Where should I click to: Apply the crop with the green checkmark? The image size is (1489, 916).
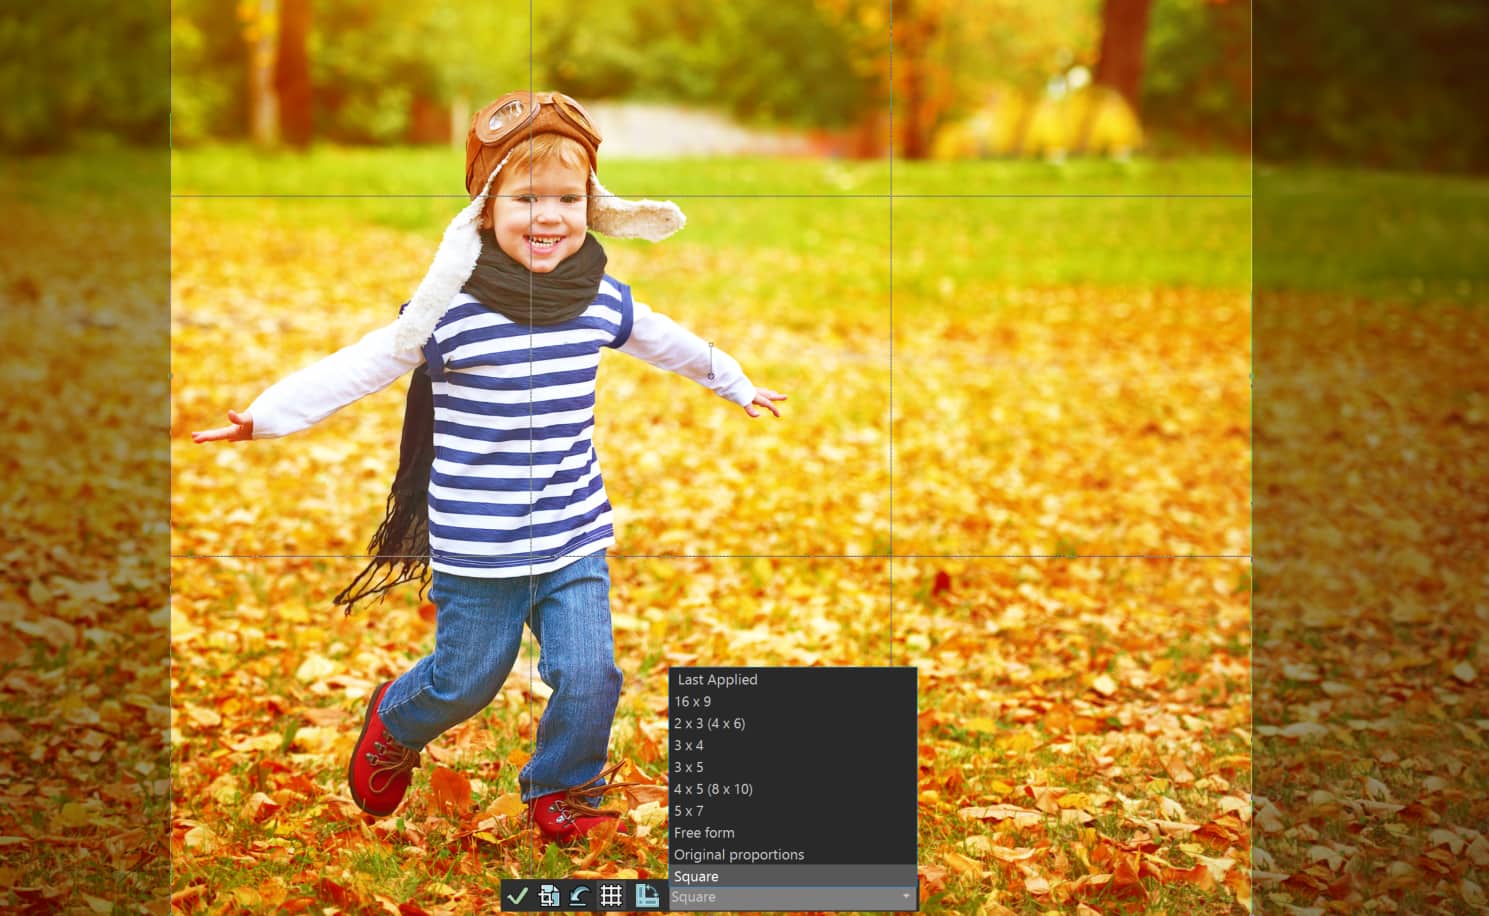pyautogui.click(x=517, y=896)
